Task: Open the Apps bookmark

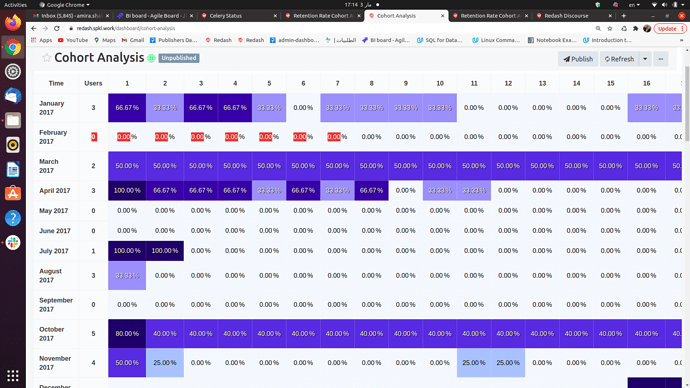Action: tap(41, 40)
